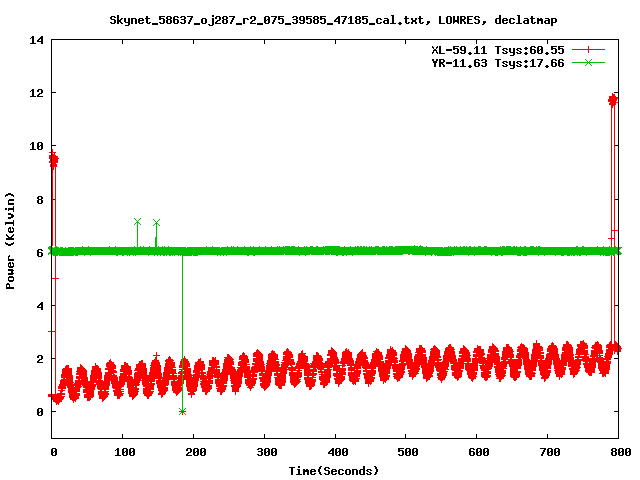Click the red calibration spike cluster near 9.5 Kelvin
640x480 pixels.
pyautogui.click(x=53, y=160)
